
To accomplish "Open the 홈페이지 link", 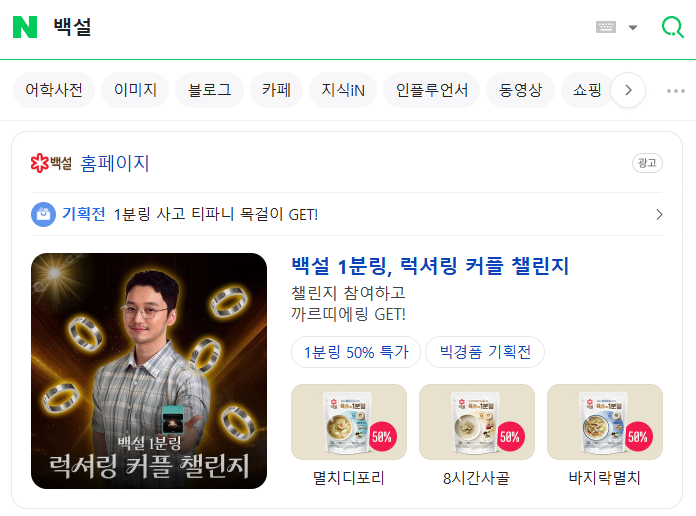I will click(115, 163).
